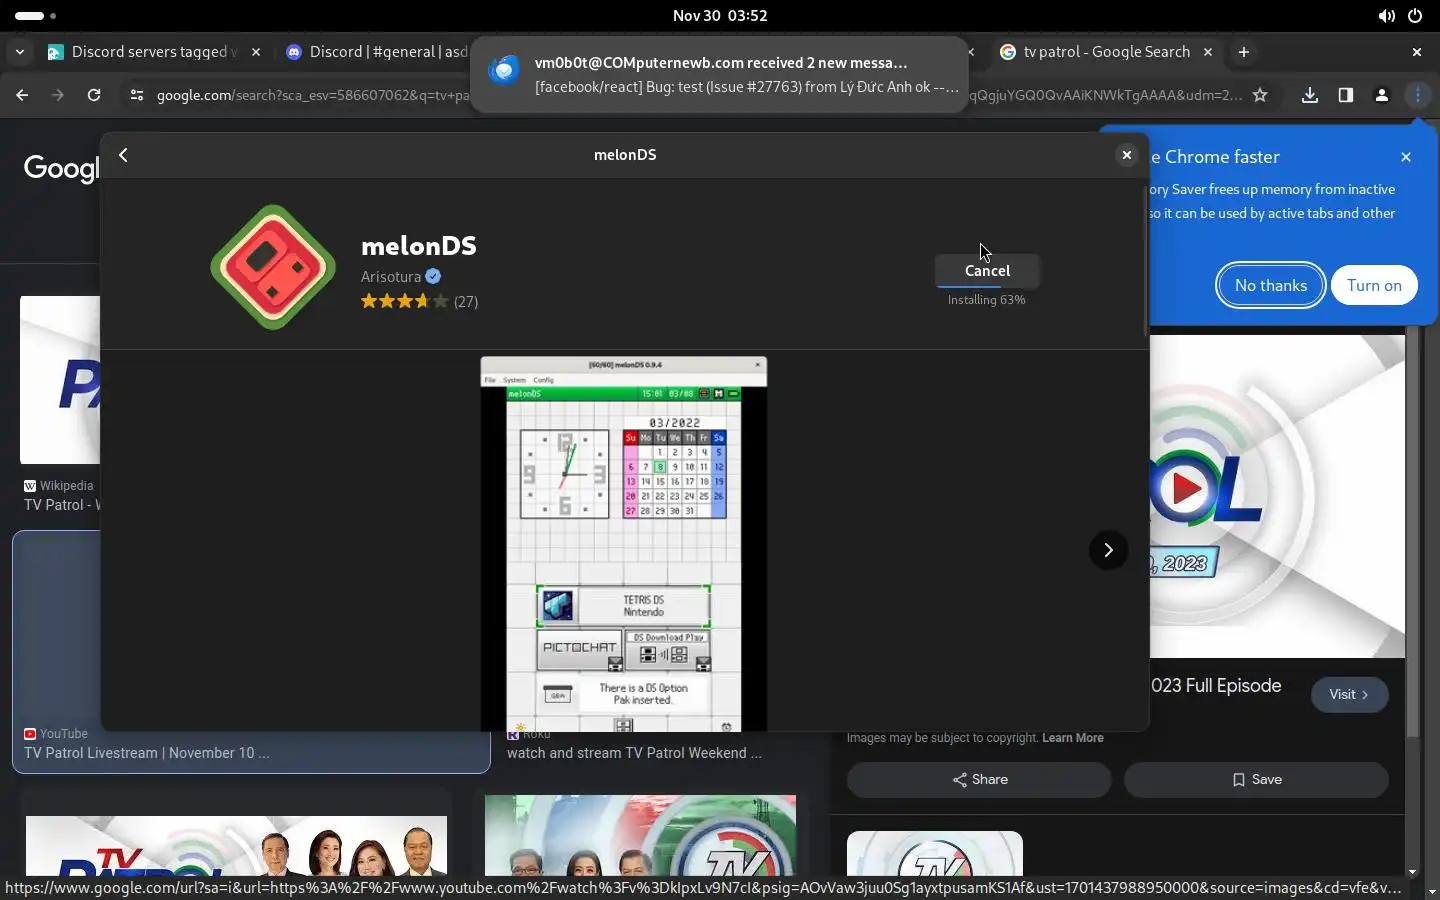Screen dimensions: 1440x900
Task: Go back in the melonDS software dialog
Action: click(x=124, y=155)
